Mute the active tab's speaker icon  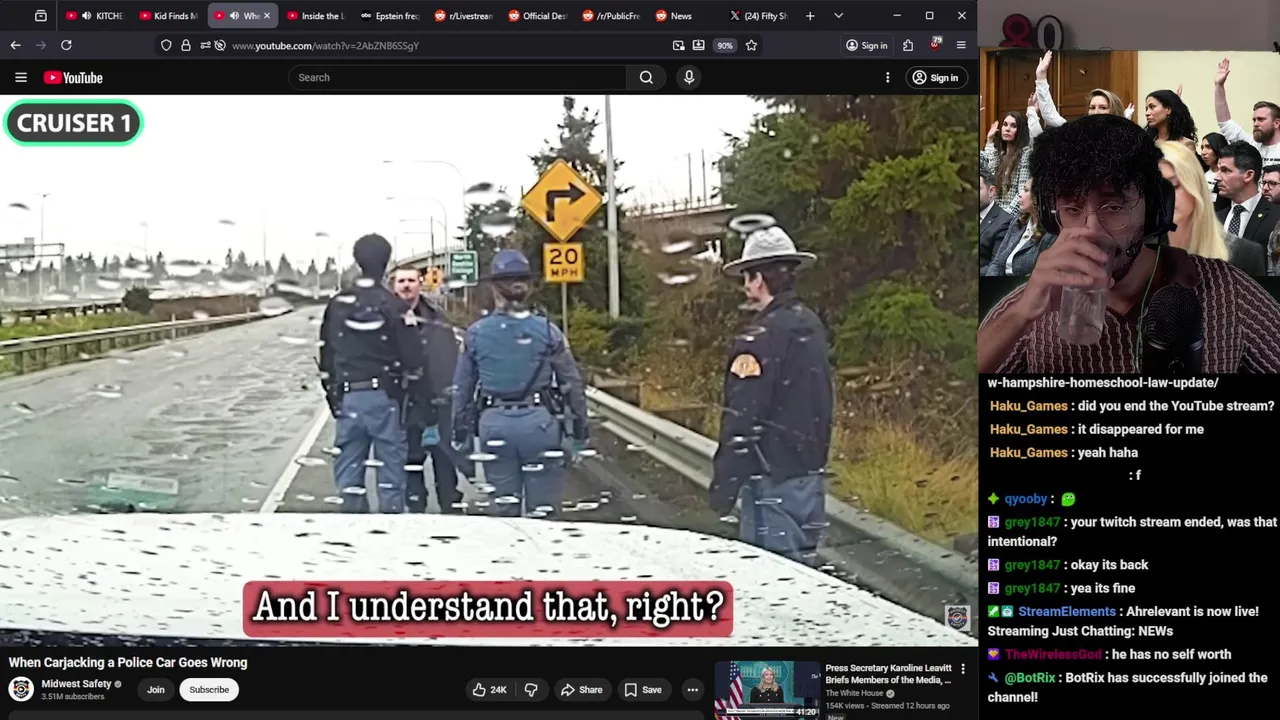click(x=234, y=16)
